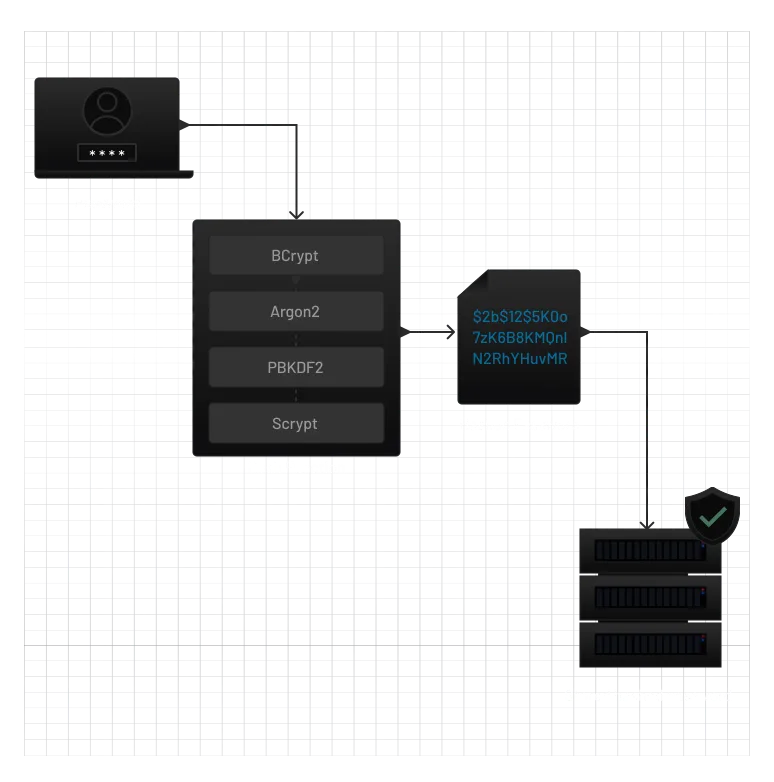The height and width of the screenshot is (782, 774).
Task: Click the hash line reading N2RhYHuvMR
Action: (x=520, y=359)
